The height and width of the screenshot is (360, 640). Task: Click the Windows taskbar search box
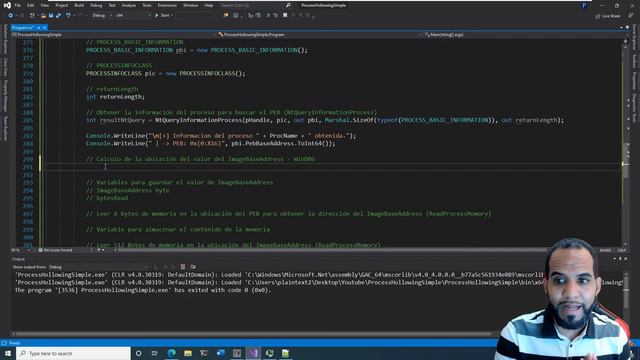click(73, 353)
